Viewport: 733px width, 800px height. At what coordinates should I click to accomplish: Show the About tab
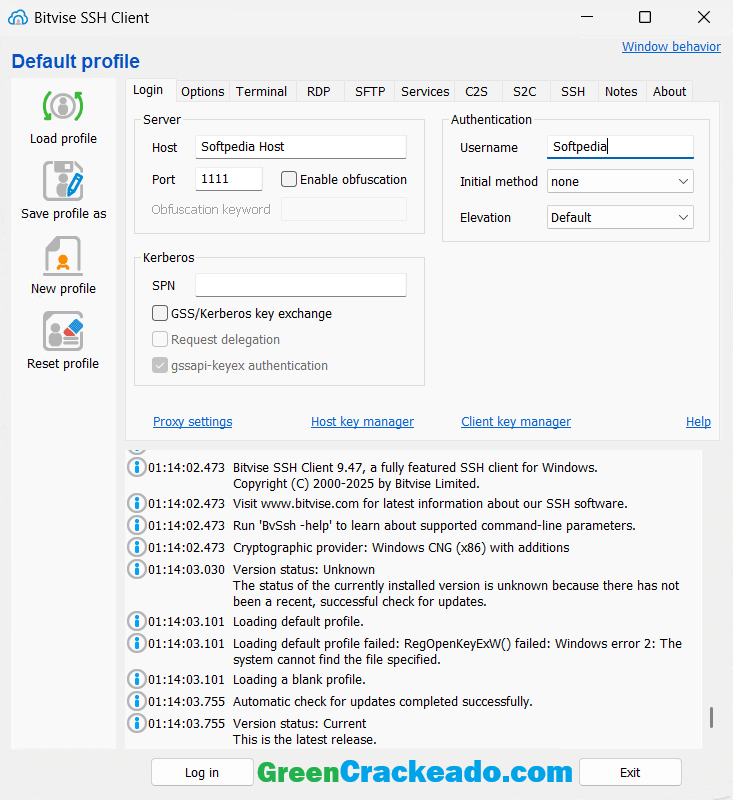click(669, 91)
